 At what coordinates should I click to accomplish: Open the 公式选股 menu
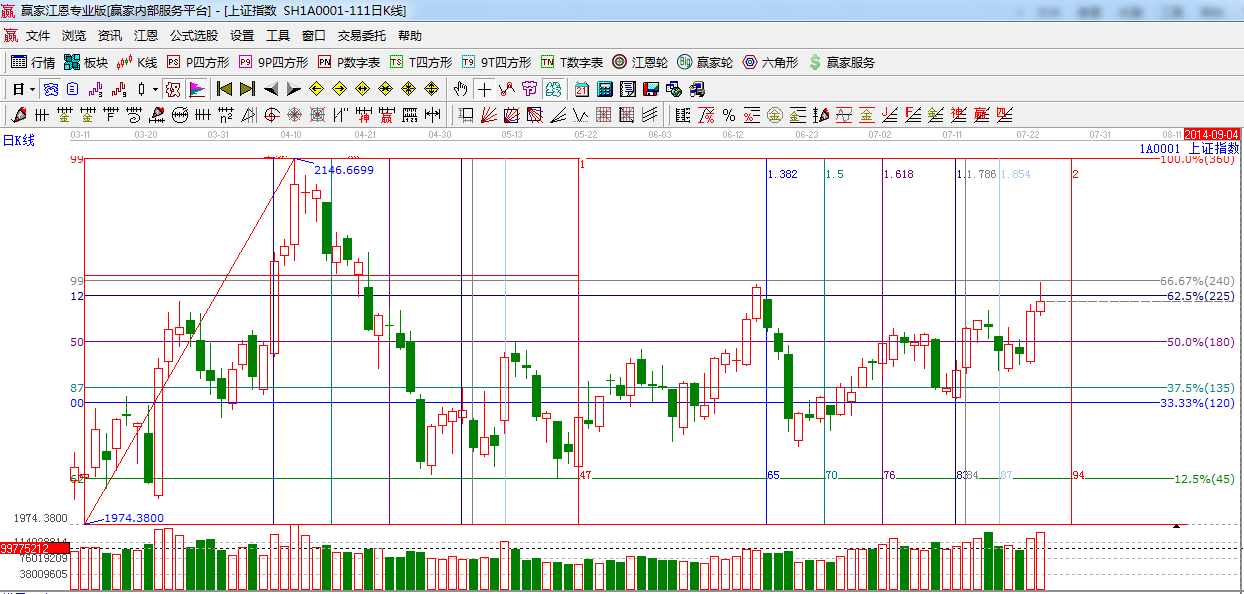point(193,35)
